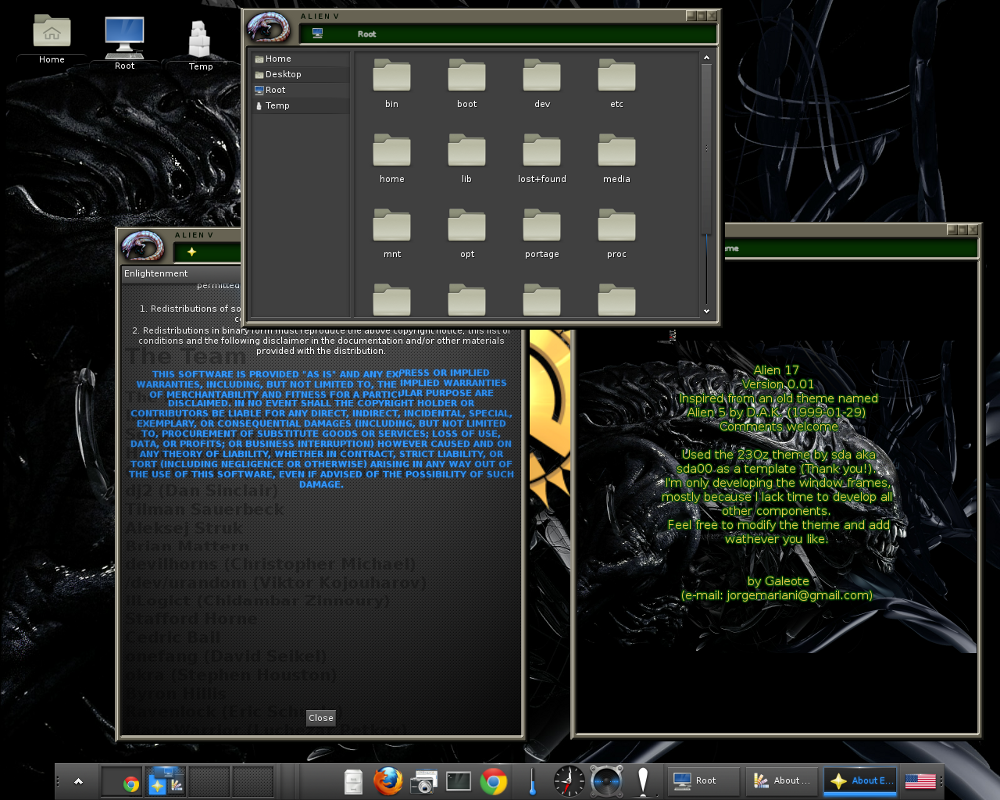Open the boot folder

pos(467,83)
